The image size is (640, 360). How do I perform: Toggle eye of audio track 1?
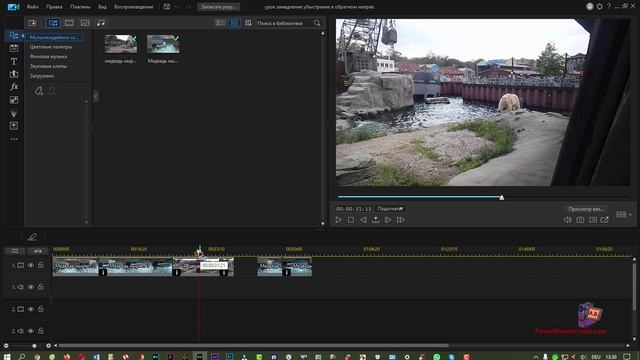31,287
